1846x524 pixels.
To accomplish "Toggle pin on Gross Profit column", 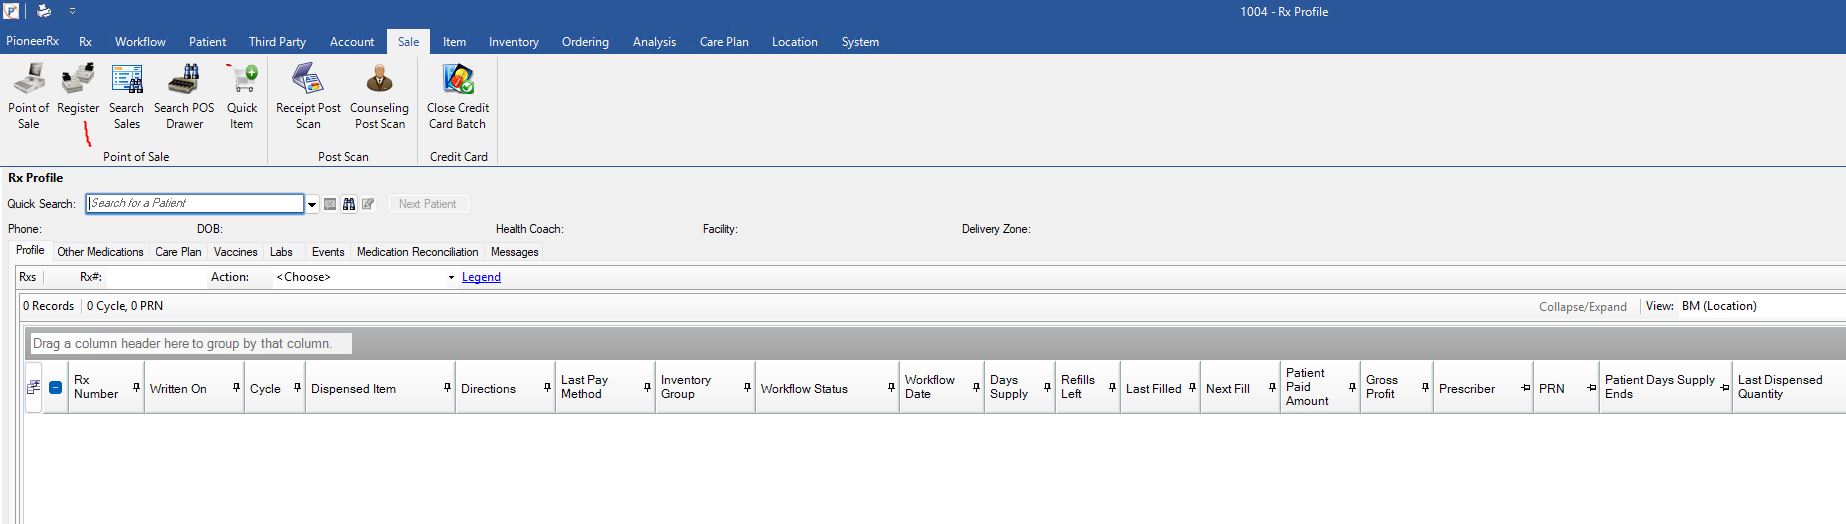I will [x=1425, y=387].
